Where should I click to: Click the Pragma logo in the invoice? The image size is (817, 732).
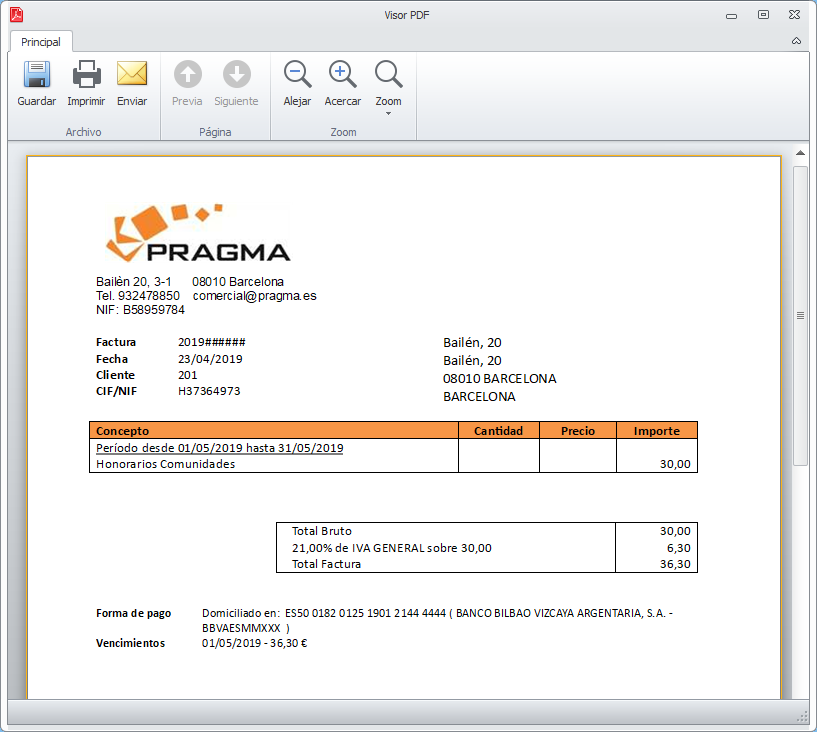click(x=197, y=235)
